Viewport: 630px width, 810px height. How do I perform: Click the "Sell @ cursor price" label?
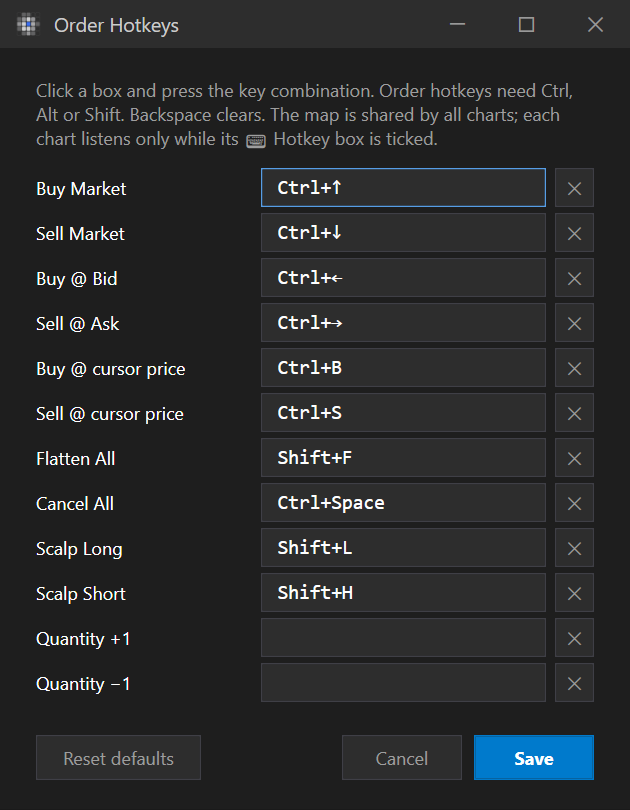109,413
